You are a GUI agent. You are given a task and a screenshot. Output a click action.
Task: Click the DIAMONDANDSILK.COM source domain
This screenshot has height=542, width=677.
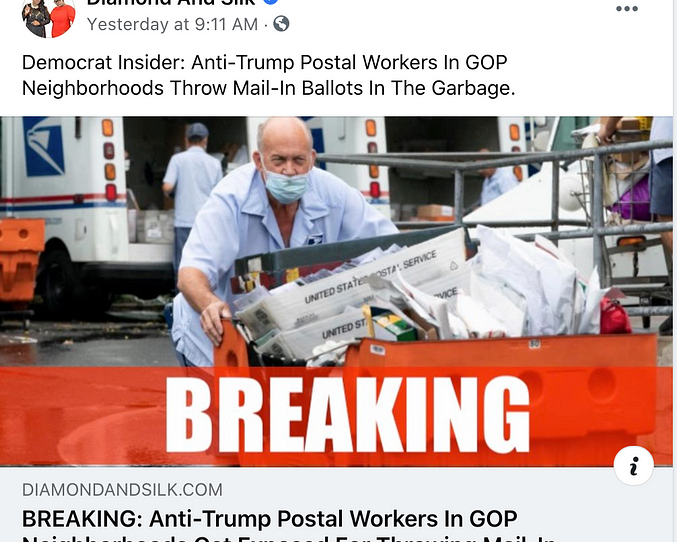coord(122,490)
